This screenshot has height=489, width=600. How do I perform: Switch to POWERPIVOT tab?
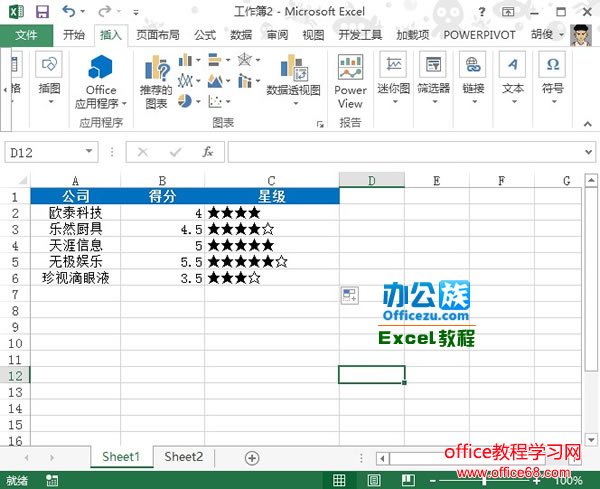point(479,35)
